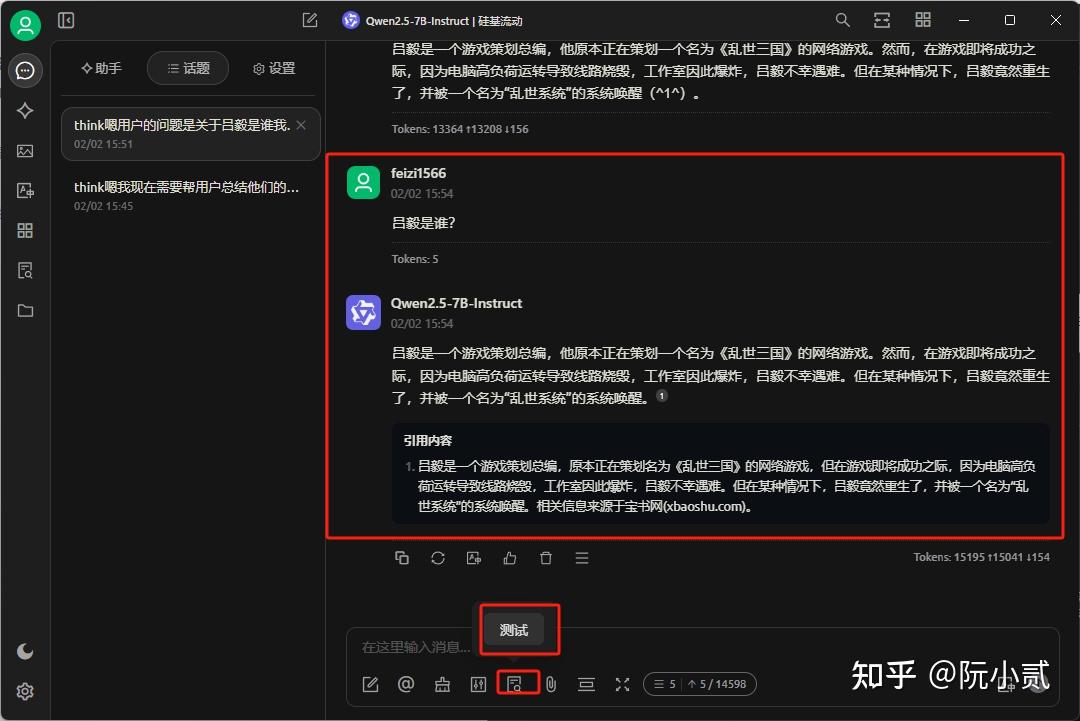Open conversation settings sliders icon
The width and height of the screenshot is (1080, 721).
(x=478, y=684)
